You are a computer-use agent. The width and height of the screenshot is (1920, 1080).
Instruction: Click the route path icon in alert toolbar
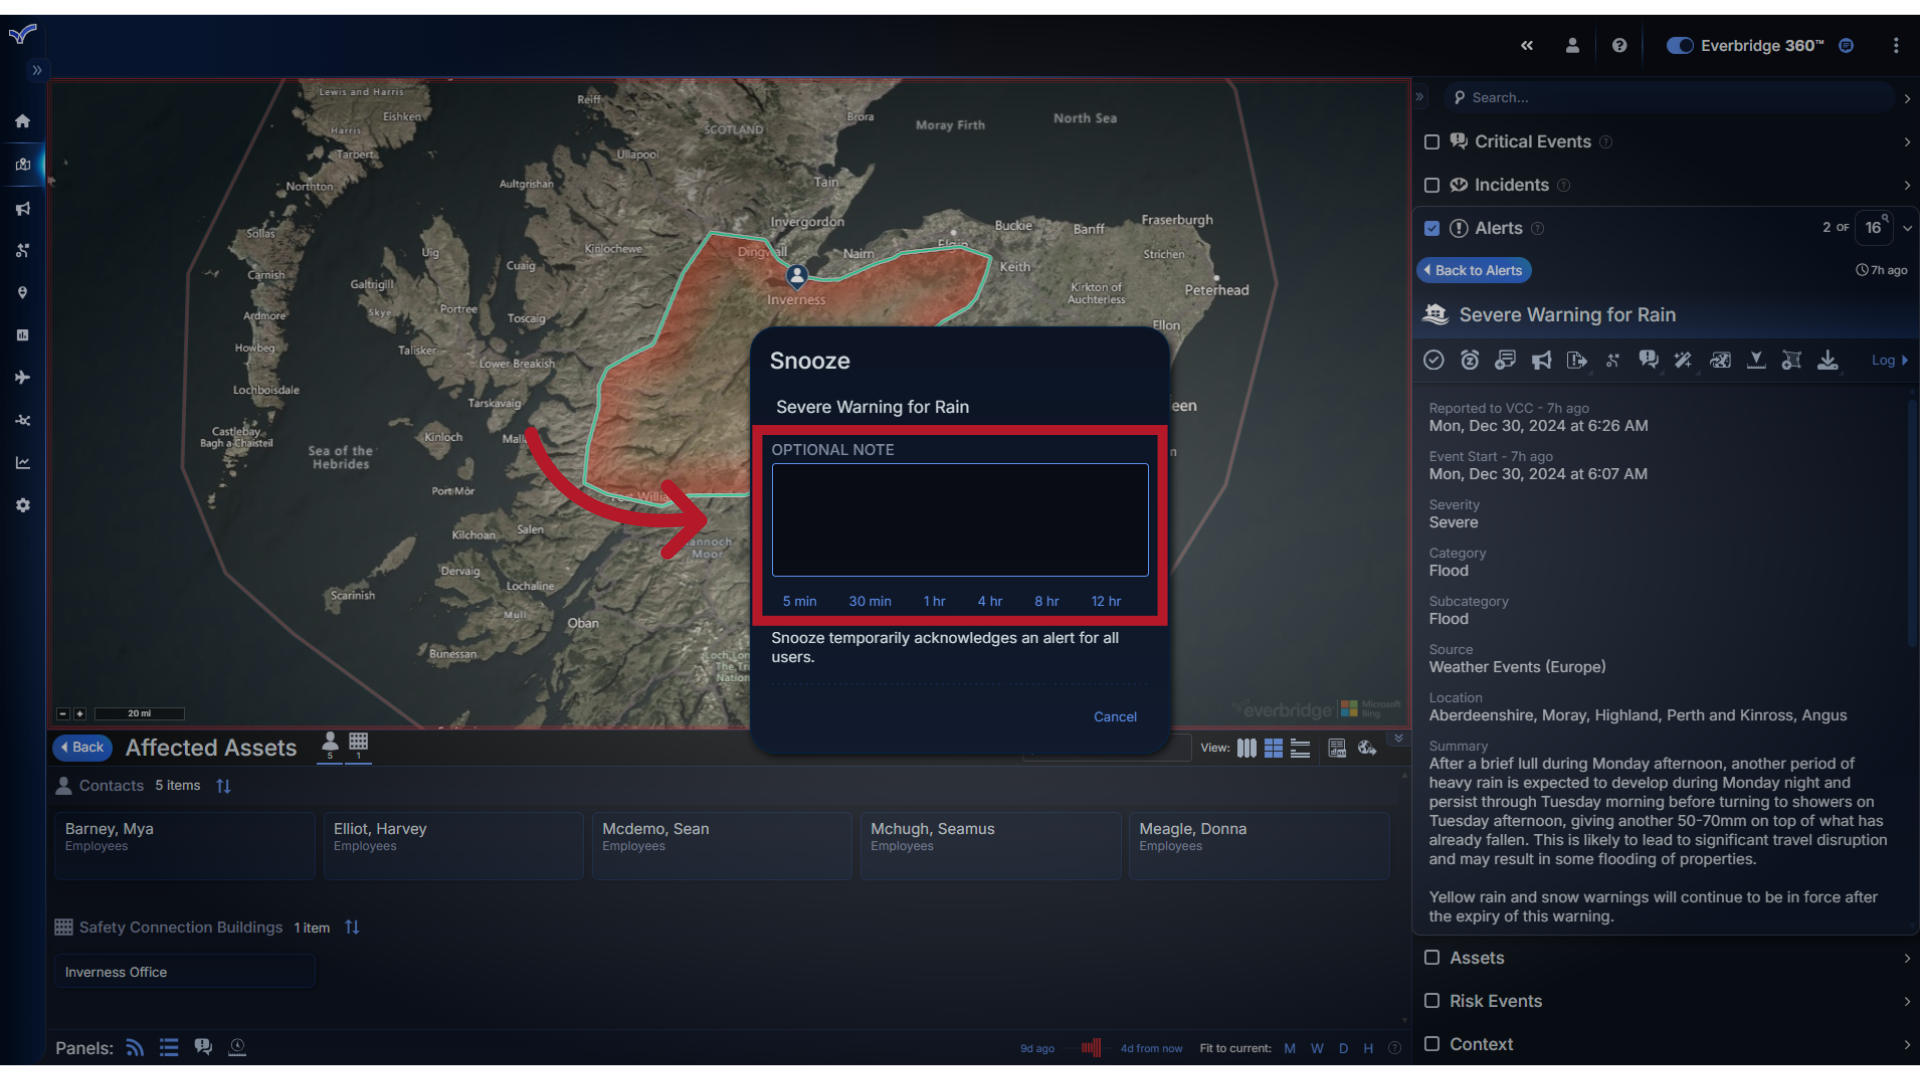pyautogui.click(x=1612, y=360)
